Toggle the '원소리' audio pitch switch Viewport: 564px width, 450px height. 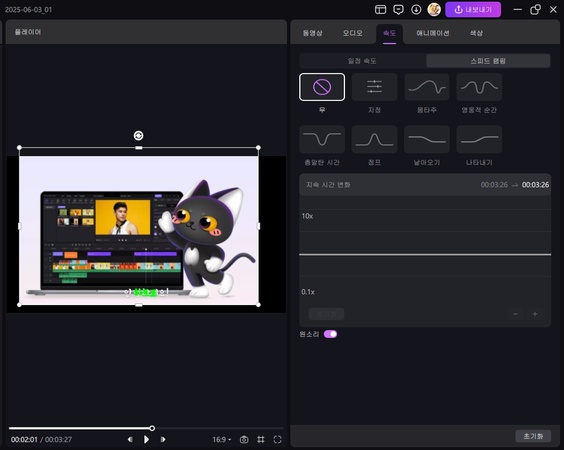pos(330,334)
